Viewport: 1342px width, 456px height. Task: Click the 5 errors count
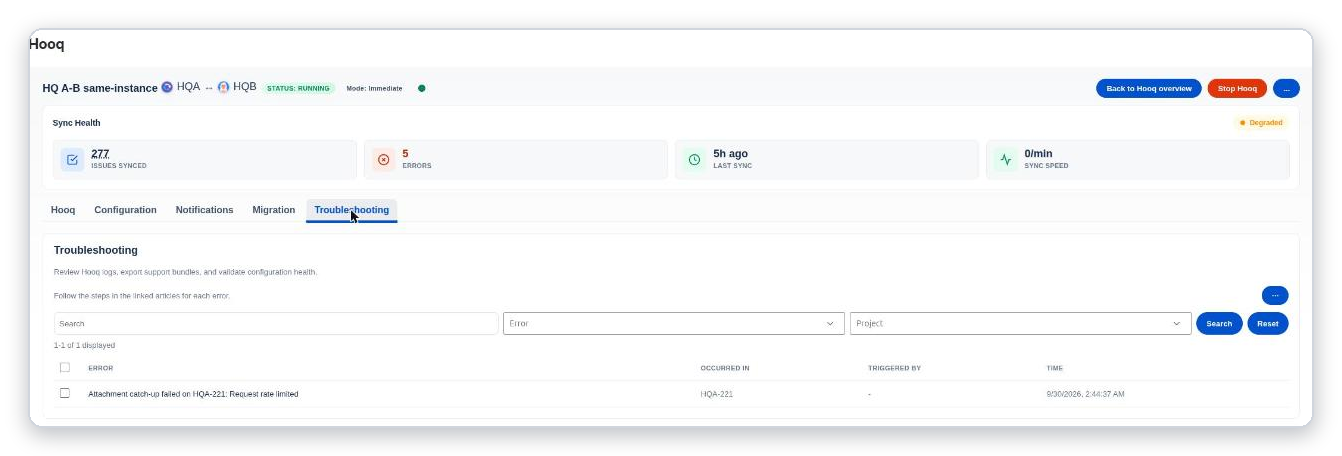tap(405, 153)
